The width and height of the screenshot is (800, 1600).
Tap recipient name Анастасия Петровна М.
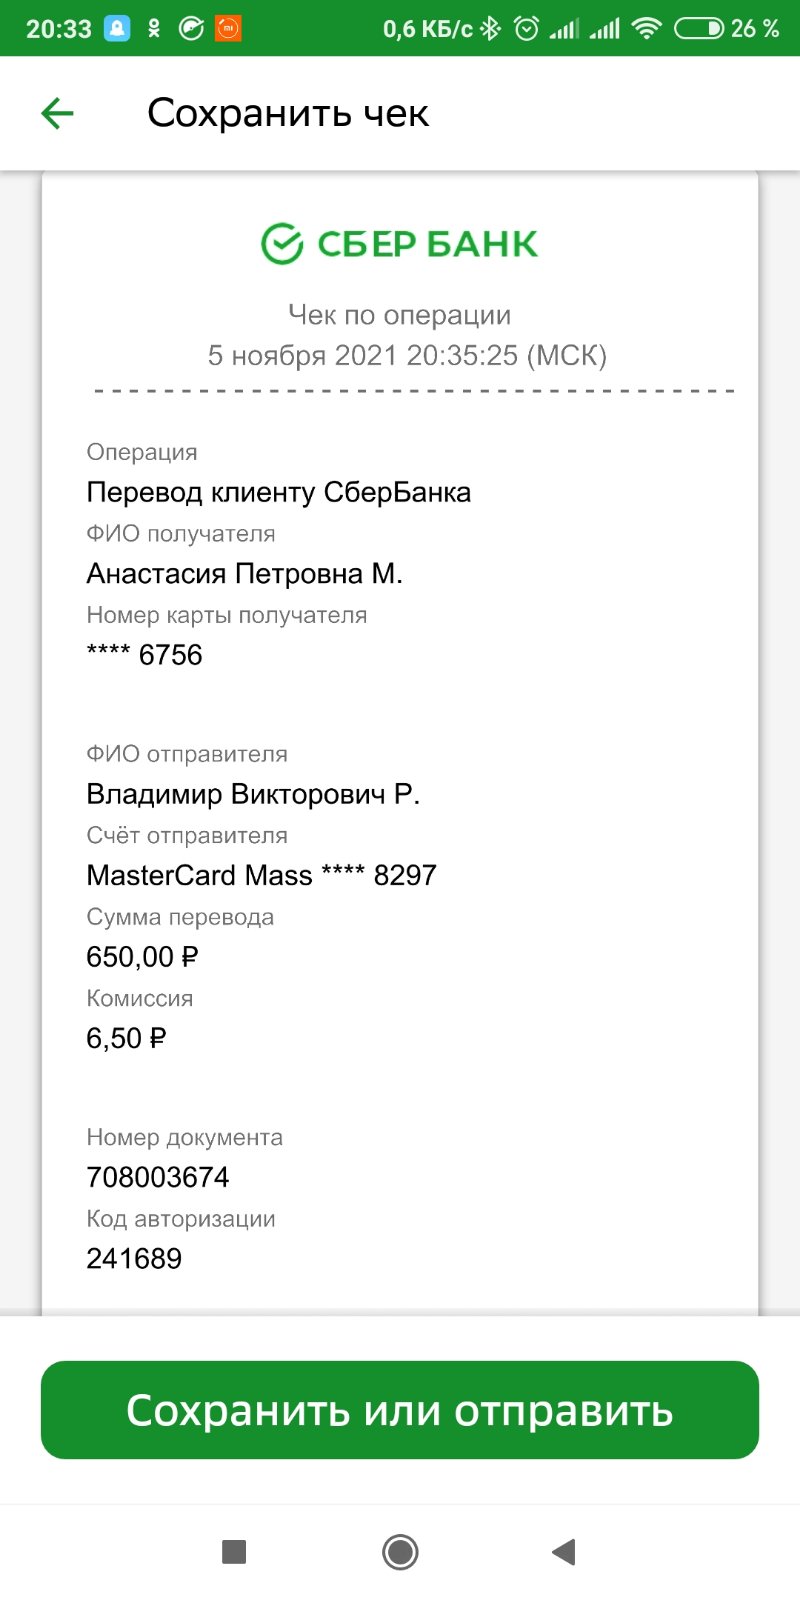click(245, 573)
